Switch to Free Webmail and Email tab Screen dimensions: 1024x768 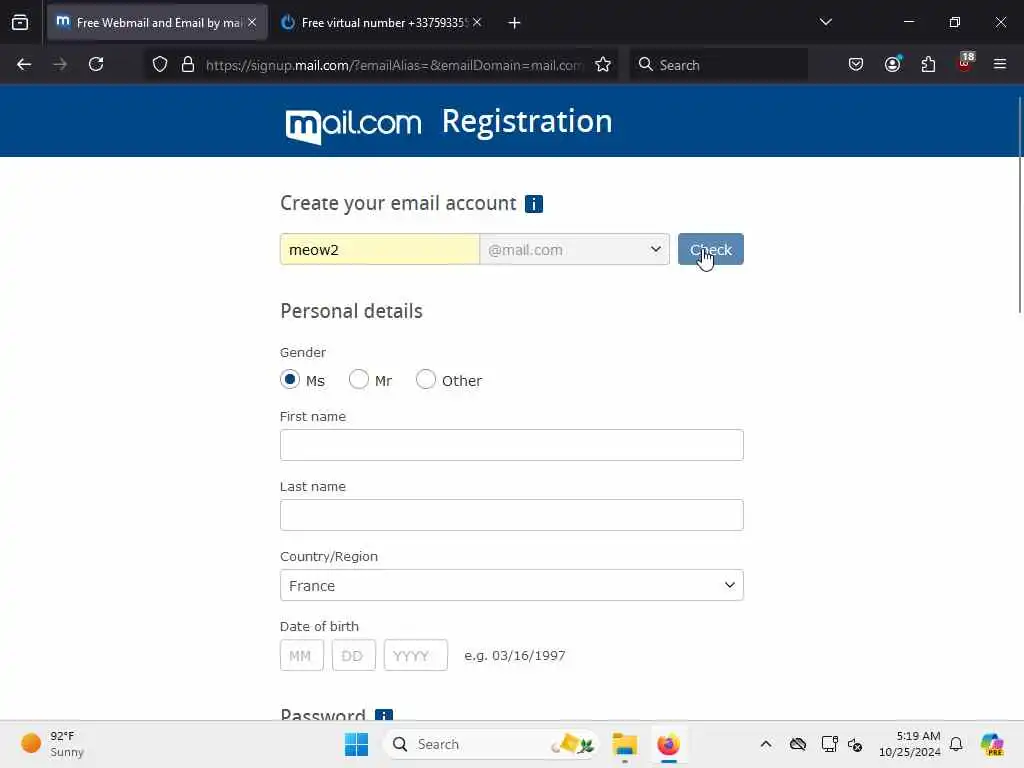(x=157, y=22)
